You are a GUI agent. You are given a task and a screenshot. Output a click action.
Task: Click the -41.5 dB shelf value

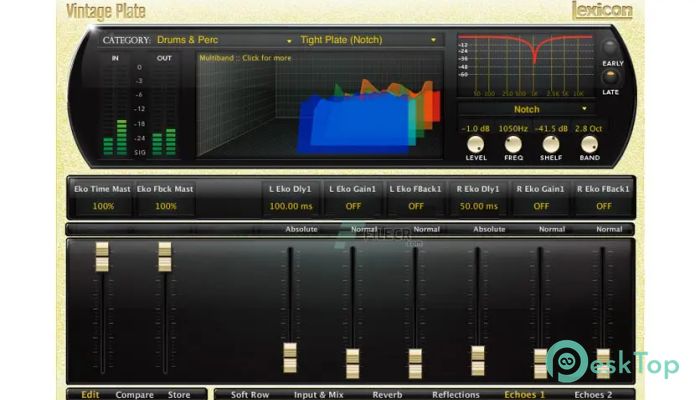551,129
